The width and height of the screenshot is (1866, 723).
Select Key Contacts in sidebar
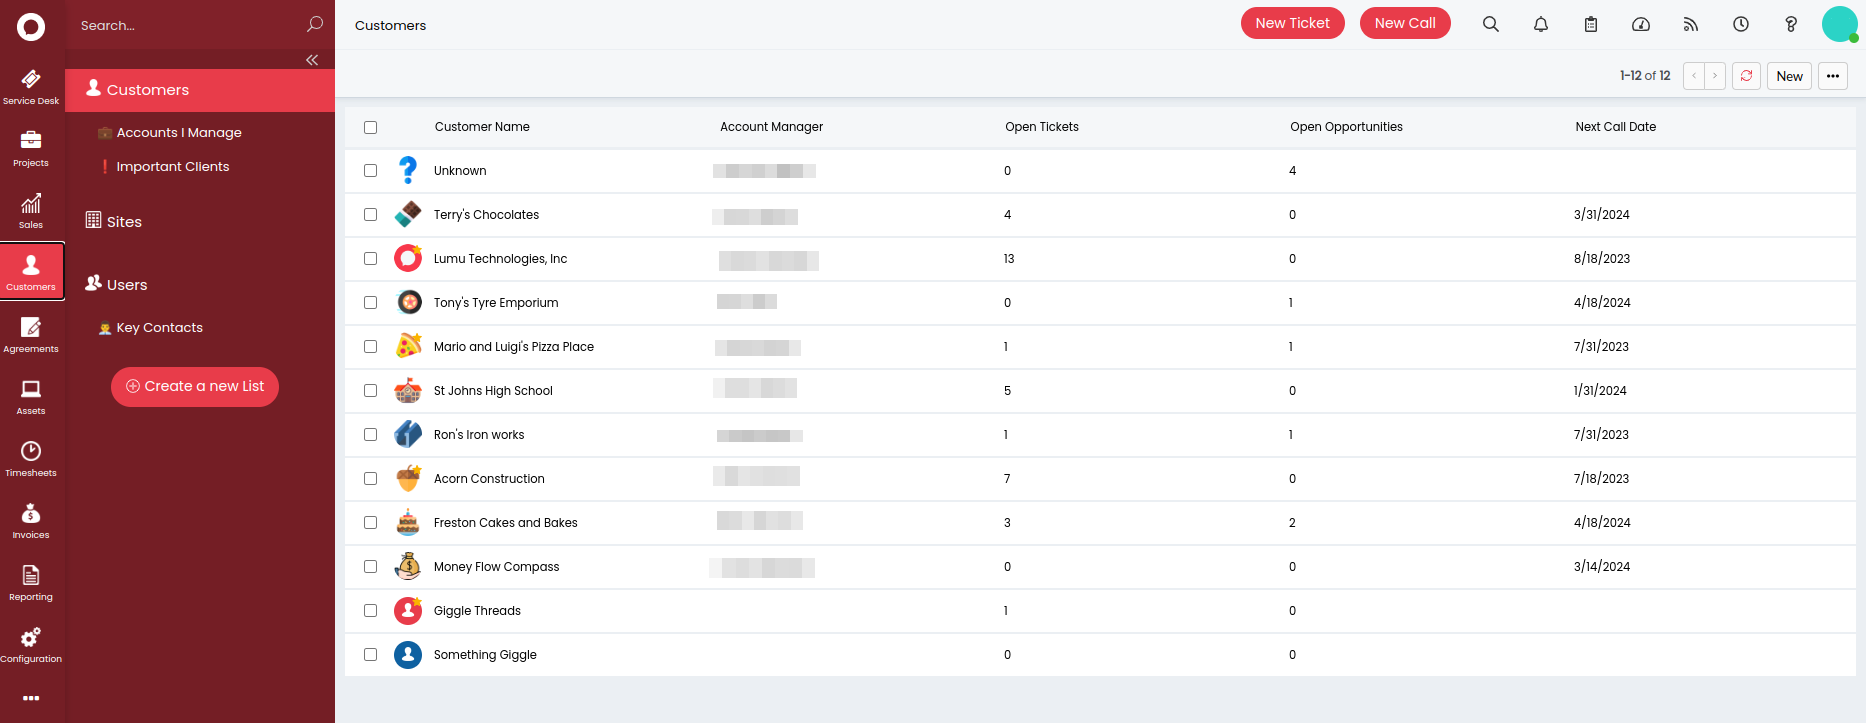(159, 328)
